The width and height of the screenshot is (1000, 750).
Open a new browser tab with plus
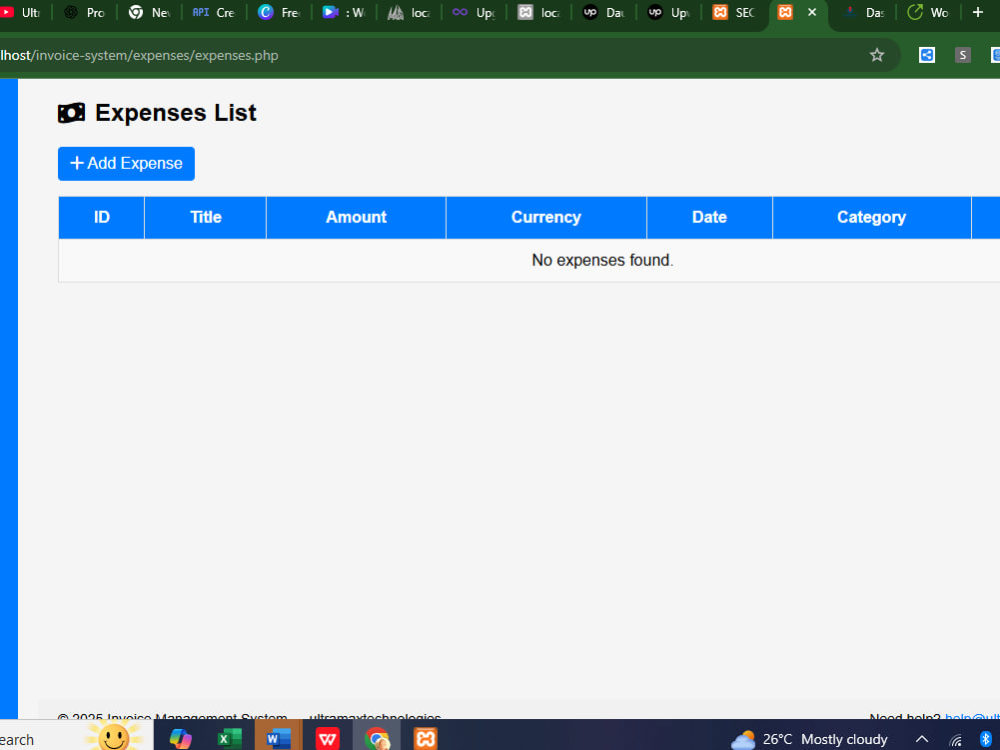click(x=977, y=12)
